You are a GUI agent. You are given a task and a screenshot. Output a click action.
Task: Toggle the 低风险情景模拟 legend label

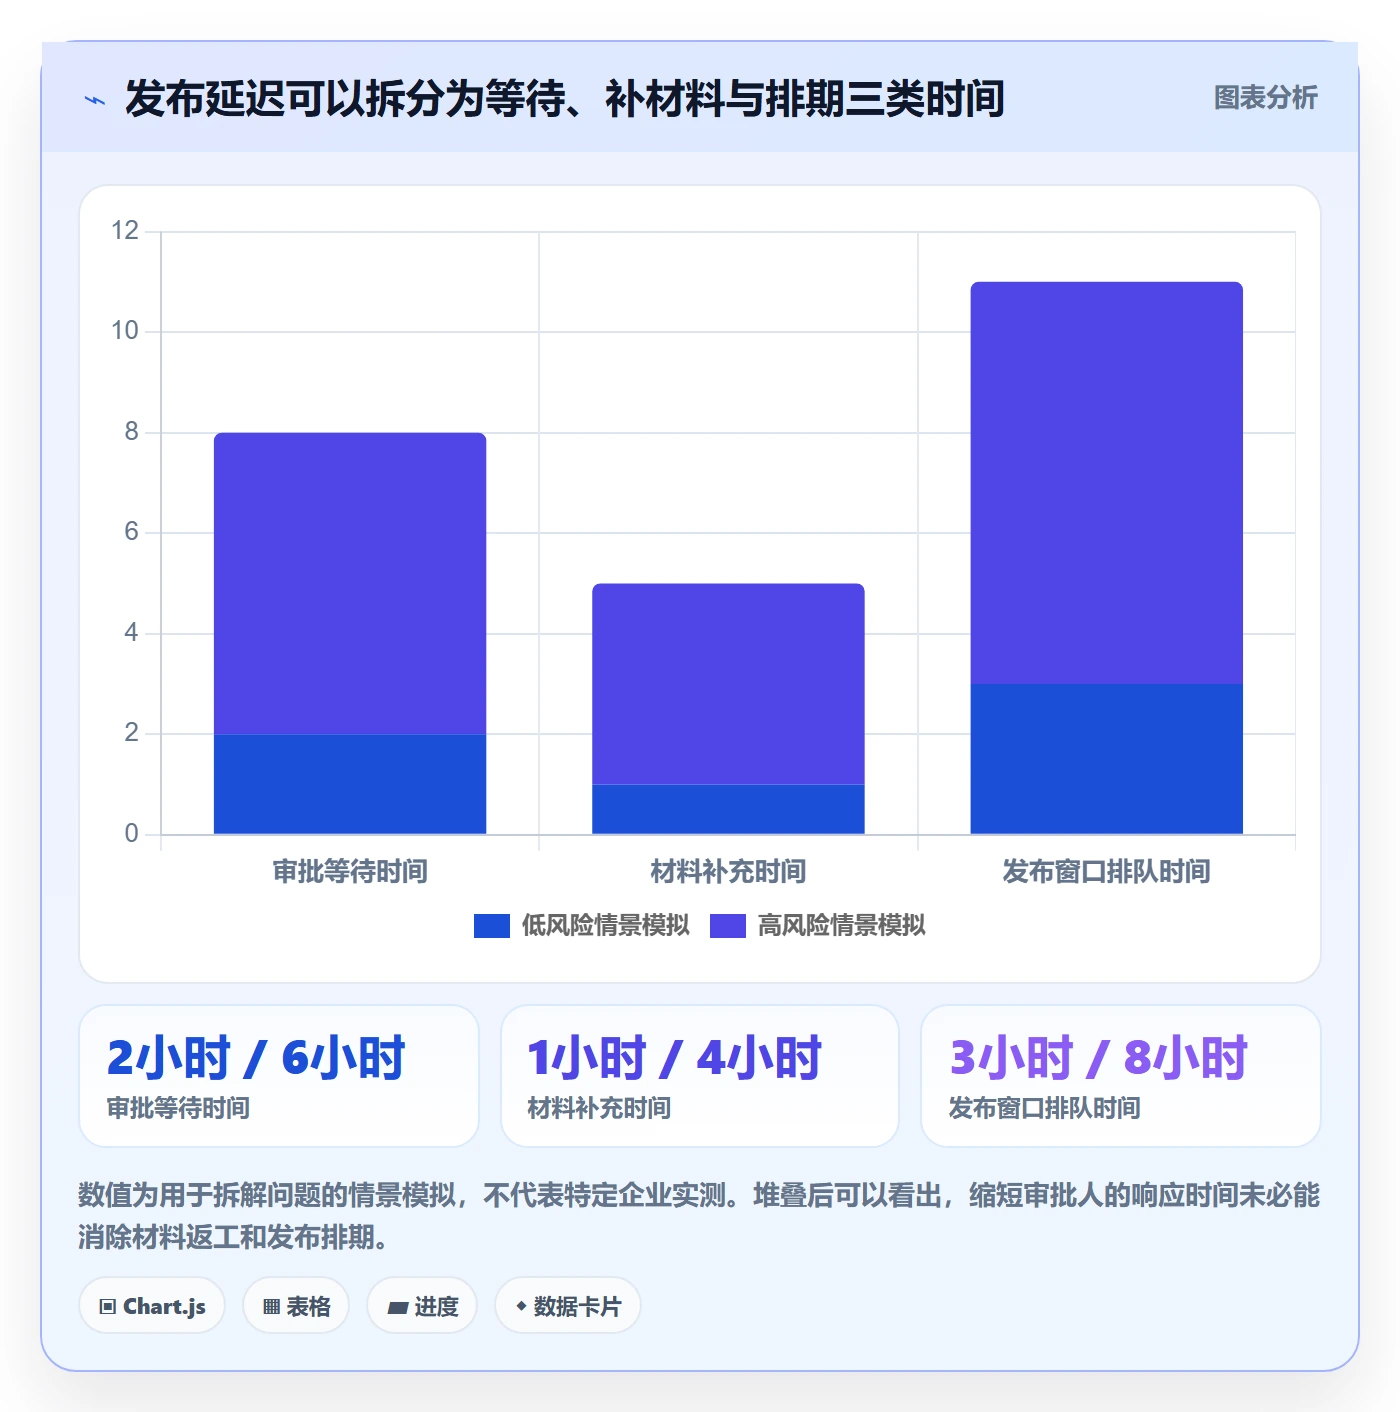[605, 926]
